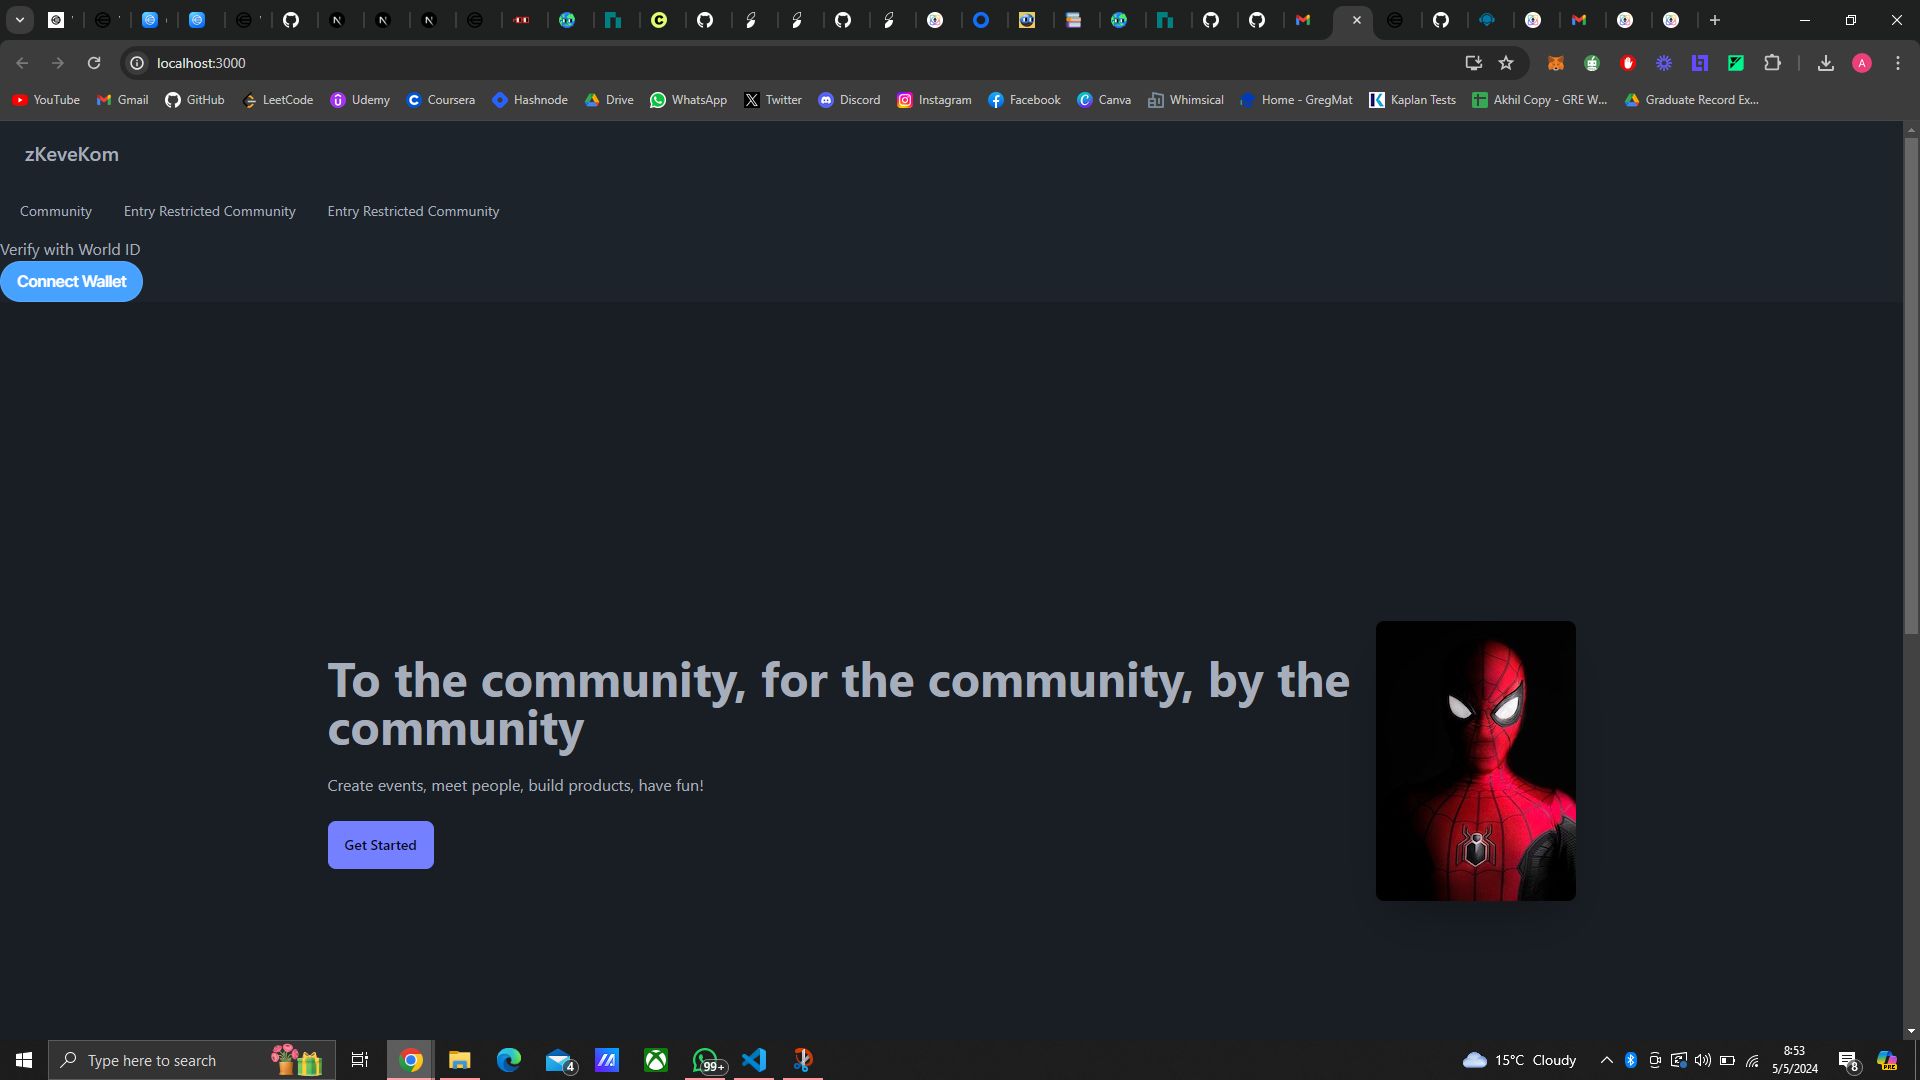This screenshot has width=1920, height=1080.
Task: Click the Discord bookmark icon
Action: pyautogui.click(x=827, y=99)
